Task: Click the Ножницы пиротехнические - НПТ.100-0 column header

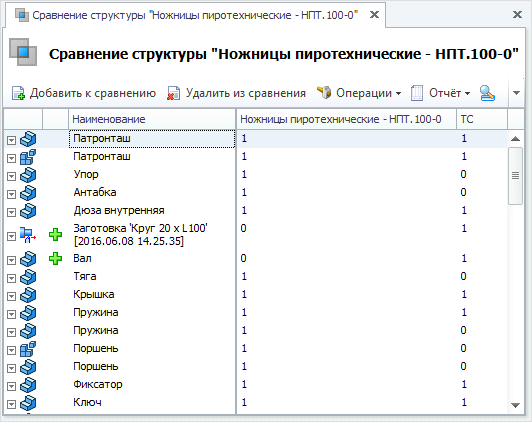Action: pyautogui.click(x=346, y=119)
